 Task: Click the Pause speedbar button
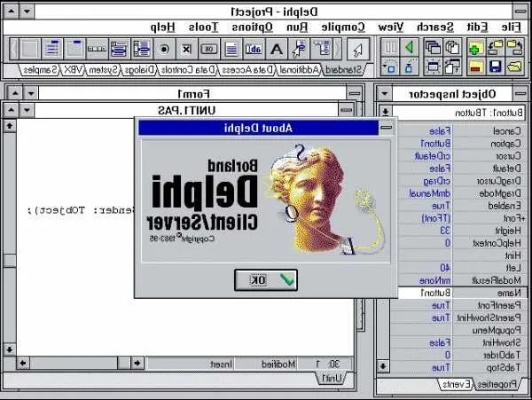(x=390, y=47)
